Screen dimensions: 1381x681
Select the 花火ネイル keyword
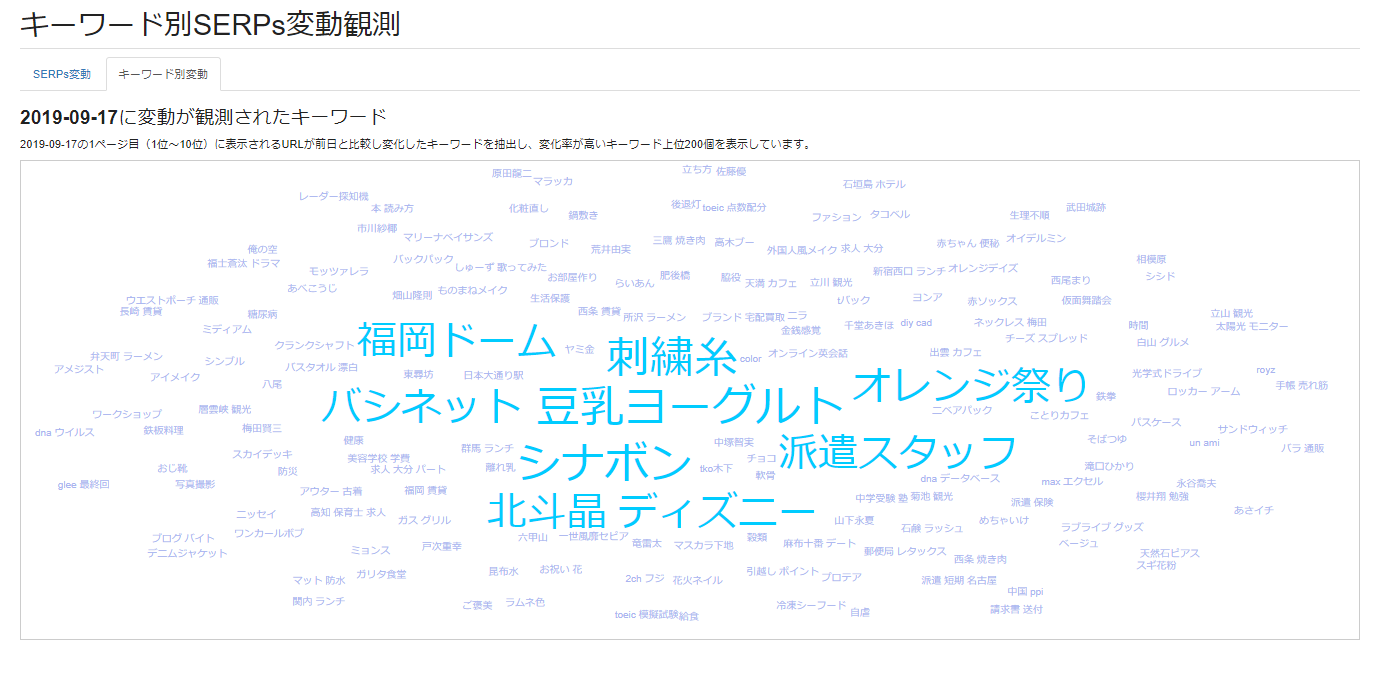click(x=697, y=579)
